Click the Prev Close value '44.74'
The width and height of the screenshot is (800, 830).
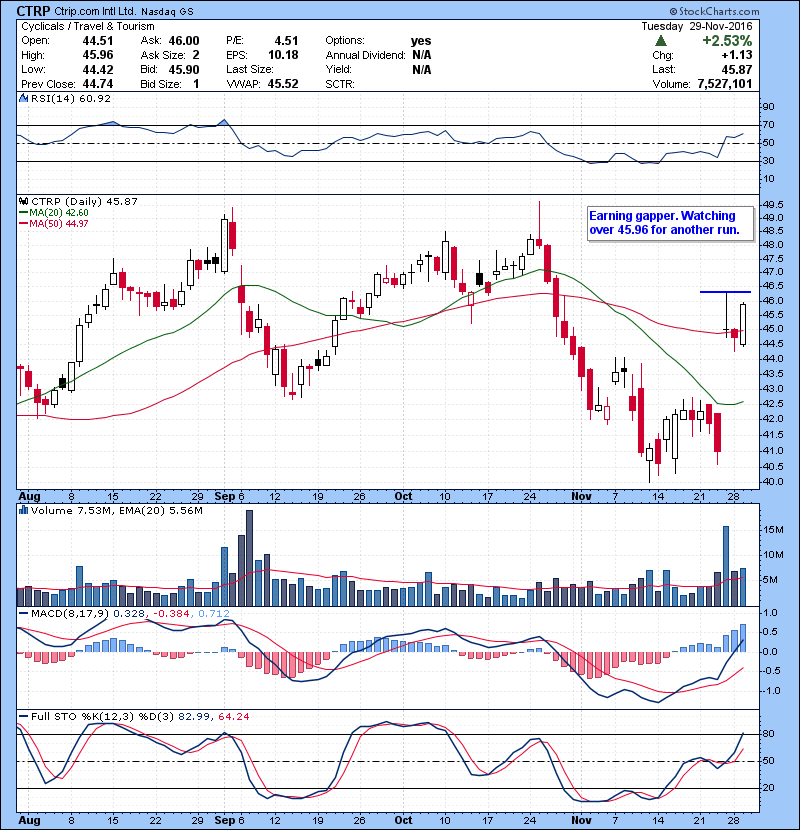[98, 84]
